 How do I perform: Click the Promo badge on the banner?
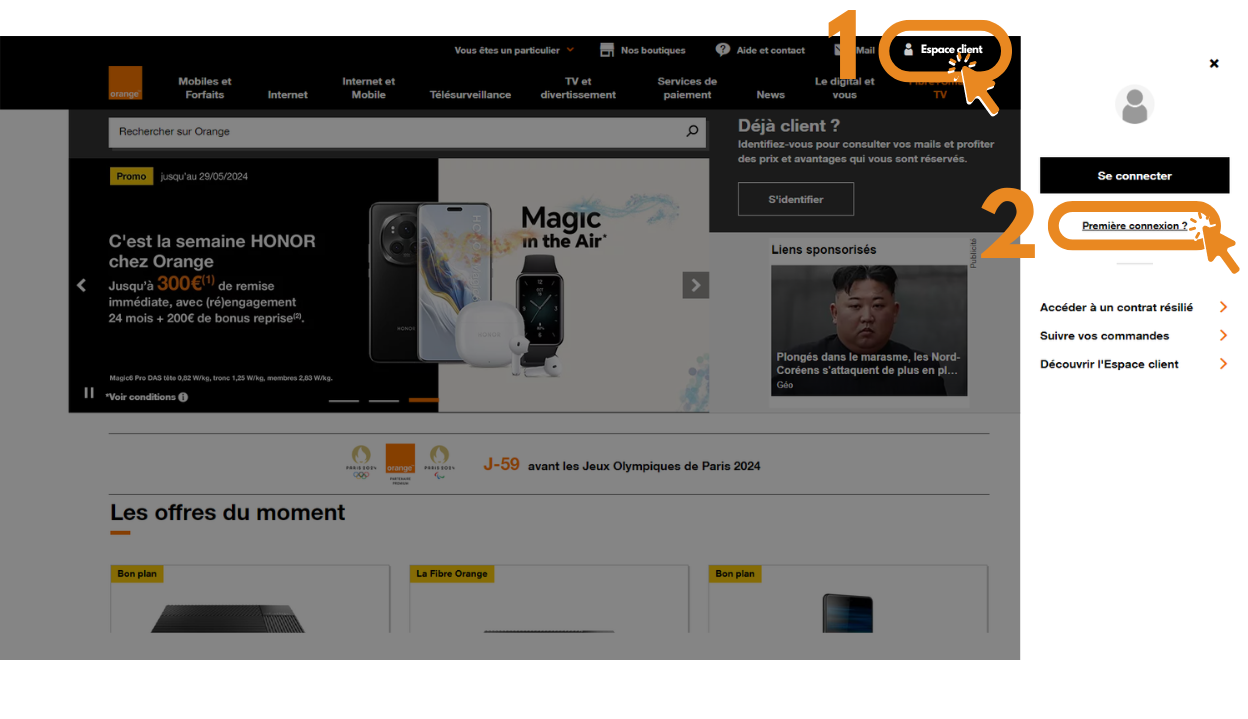coord(131,176)
